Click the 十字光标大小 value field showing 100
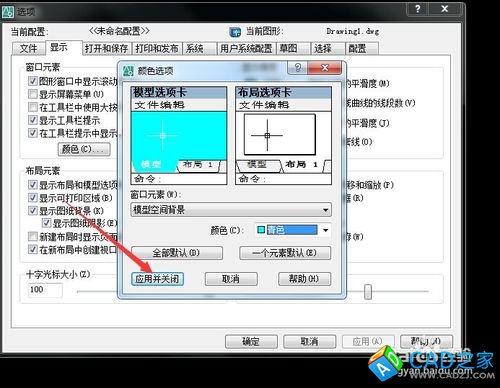The image size is (500, 388). click(x=45, y=290)
